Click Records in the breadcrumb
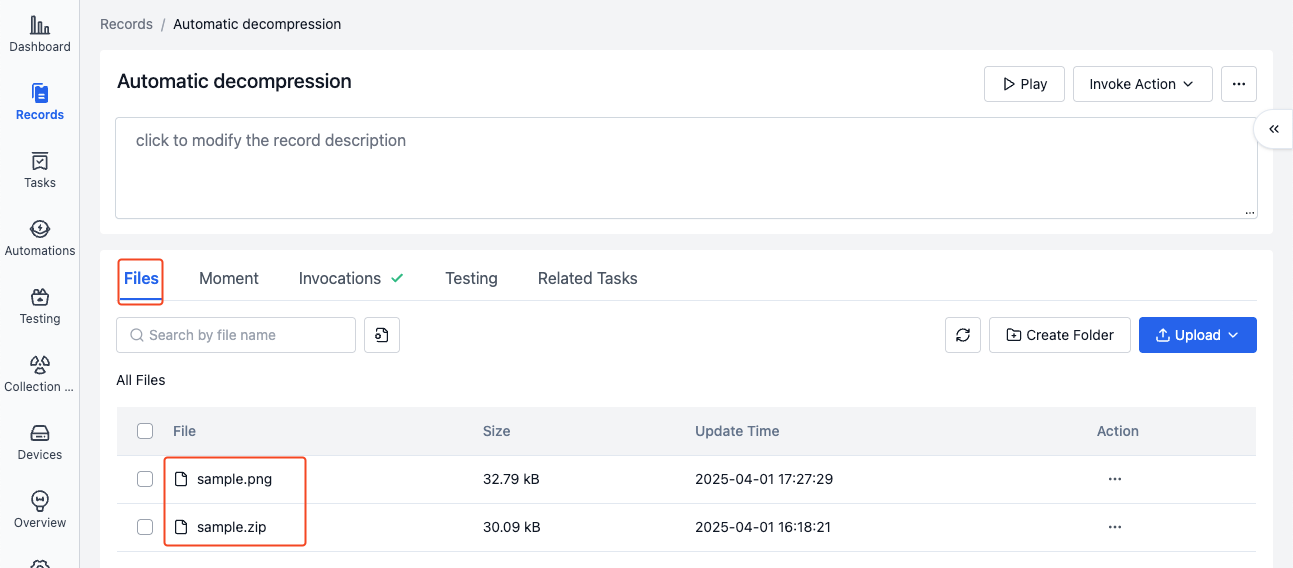The height and width of the screenshot is (568, 1293). click(126, 24)
